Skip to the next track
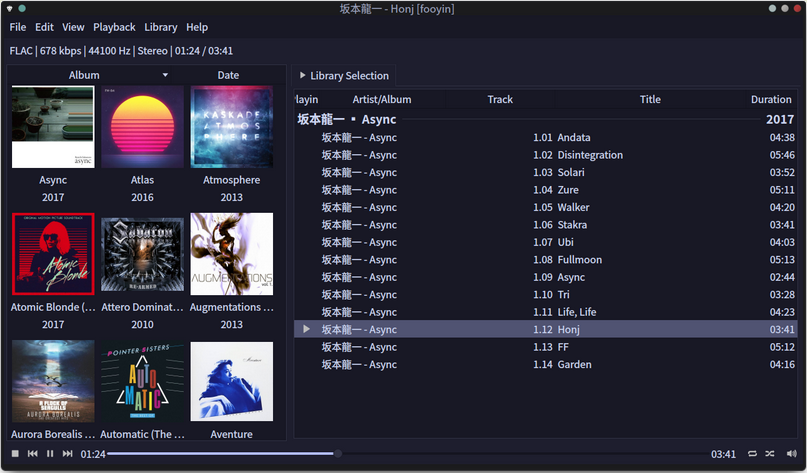 click(67, 453)
